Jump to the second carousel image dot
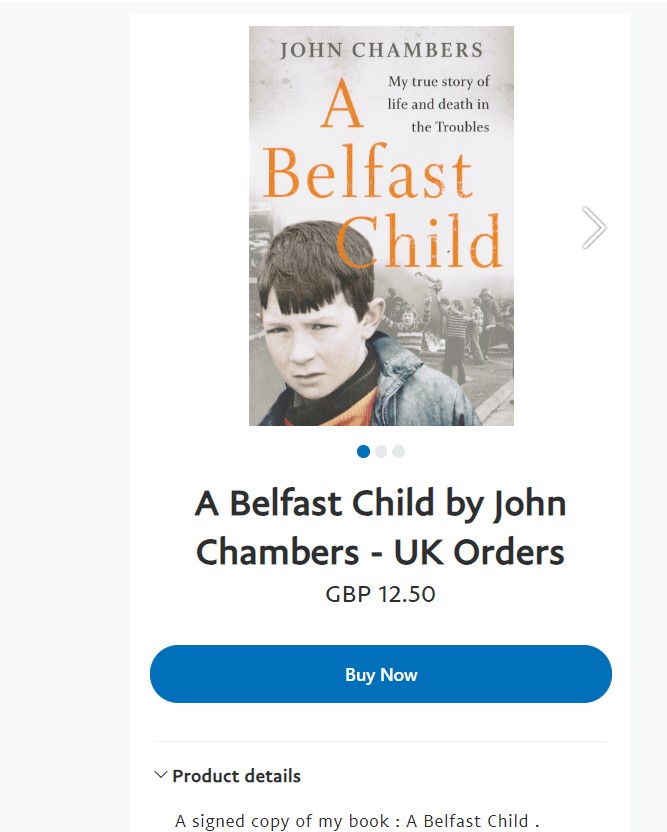The image size is (667, 832). tap(381, 451)
